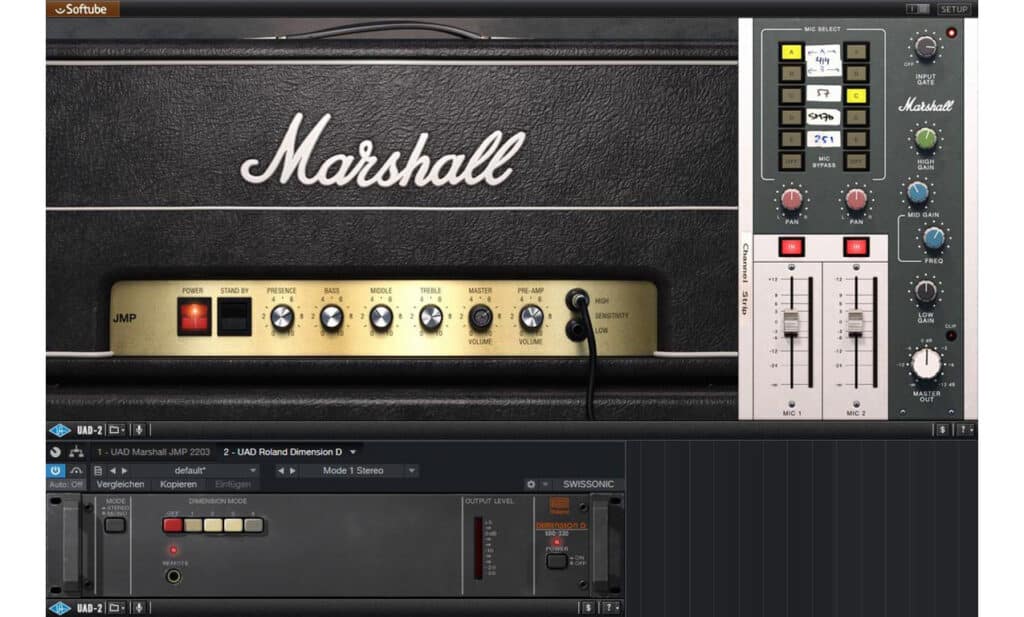
Task: Click the $ button below Marshall plugin
Action: pos(942,430)
